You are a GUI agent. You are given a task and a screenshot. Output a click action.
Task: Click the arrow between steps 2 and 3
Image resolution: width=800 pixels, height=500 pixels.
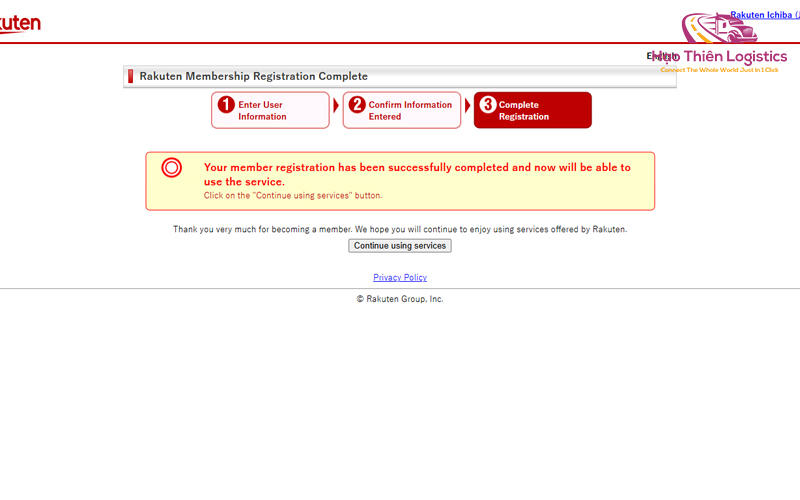point(467,106)
